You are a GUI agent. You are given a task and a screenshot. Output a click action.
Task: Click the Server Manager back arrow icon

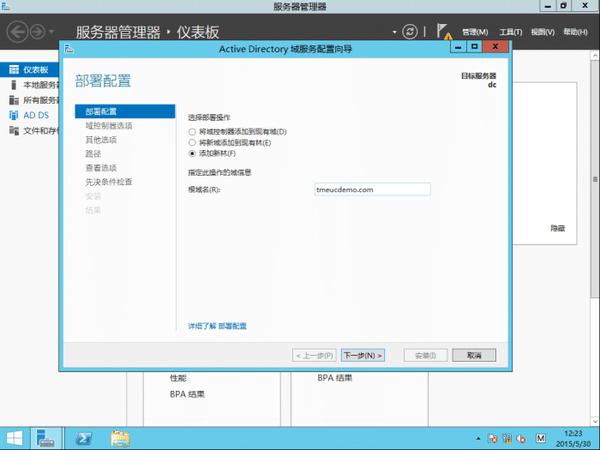click(x=17, y=32)
